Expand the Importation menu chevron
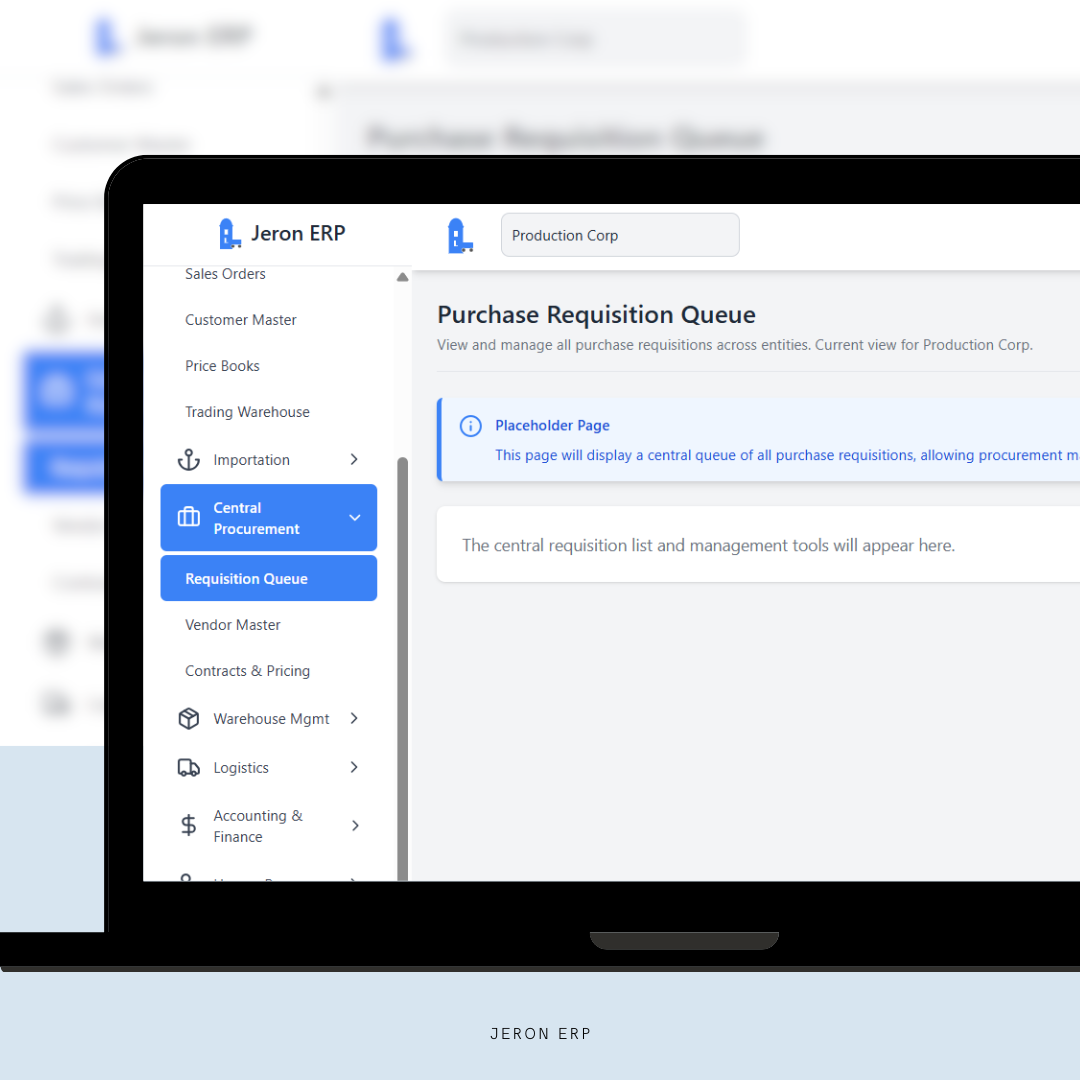Image resolution: width=1080 pixels, height=1080 pixels. point(354,460)
